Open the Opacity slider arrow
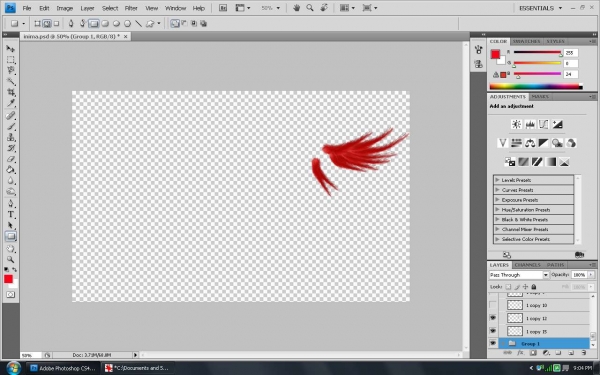600x375 pixels. pyautogui.click(x=591, y=275)
